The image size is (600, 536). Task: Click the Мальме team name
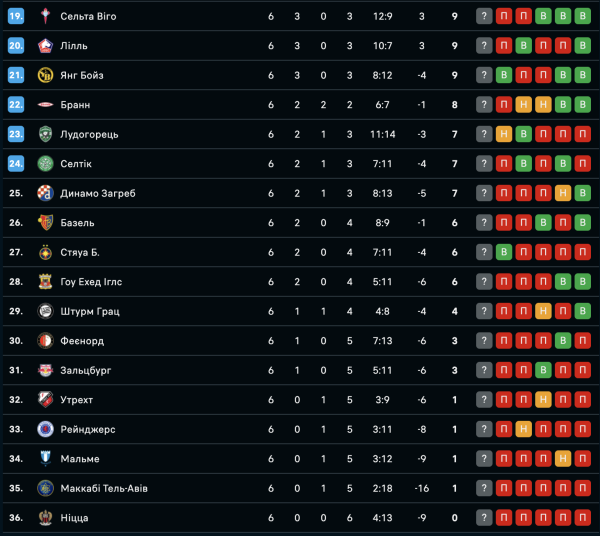[x=79, y=459]
